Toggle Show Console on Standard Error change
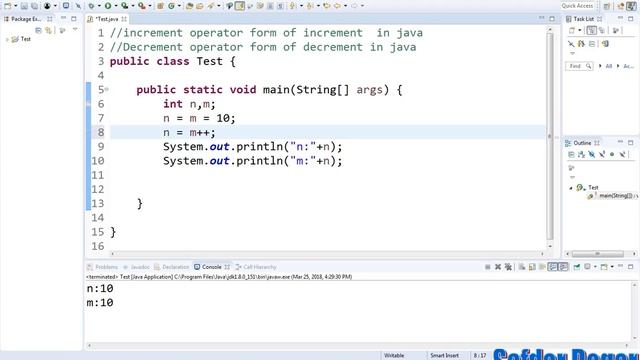 tap(563, 267)
